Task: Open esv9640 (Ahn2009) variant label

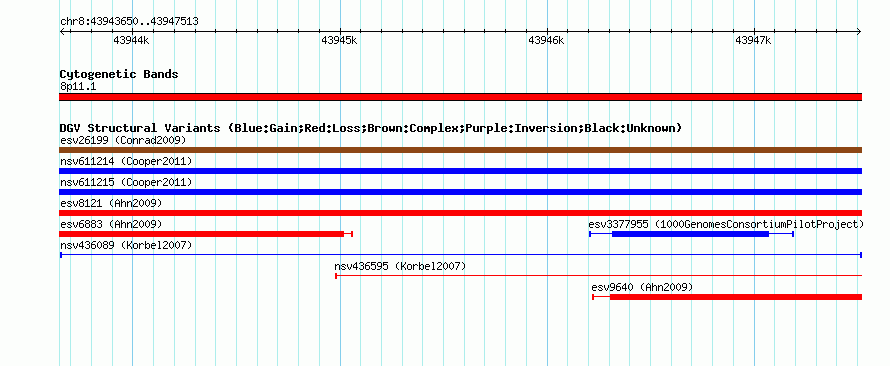Action: coord(642,287)
